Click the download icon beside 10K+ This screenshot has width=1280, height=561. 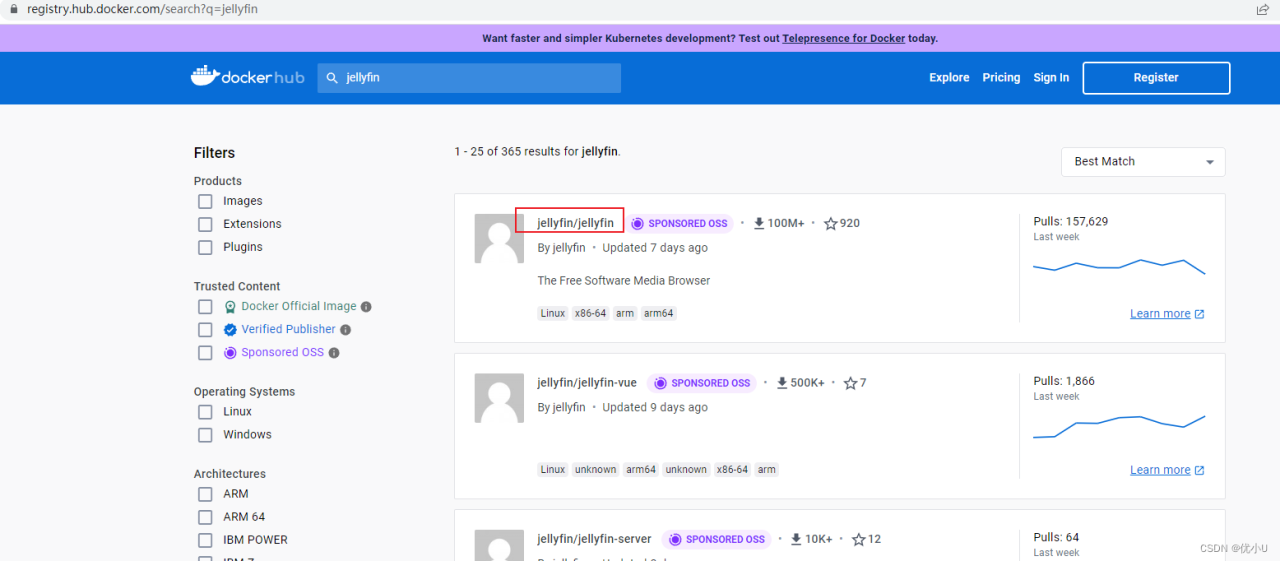[796, 539]
